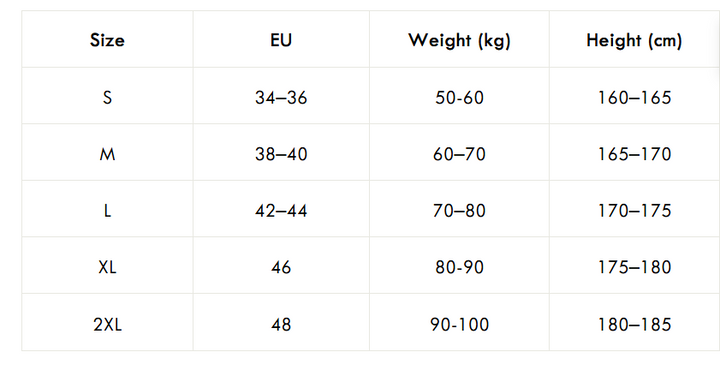The image size is (720, 370).
Task: Click the Height (cm) column header
Action: (634, 41)
